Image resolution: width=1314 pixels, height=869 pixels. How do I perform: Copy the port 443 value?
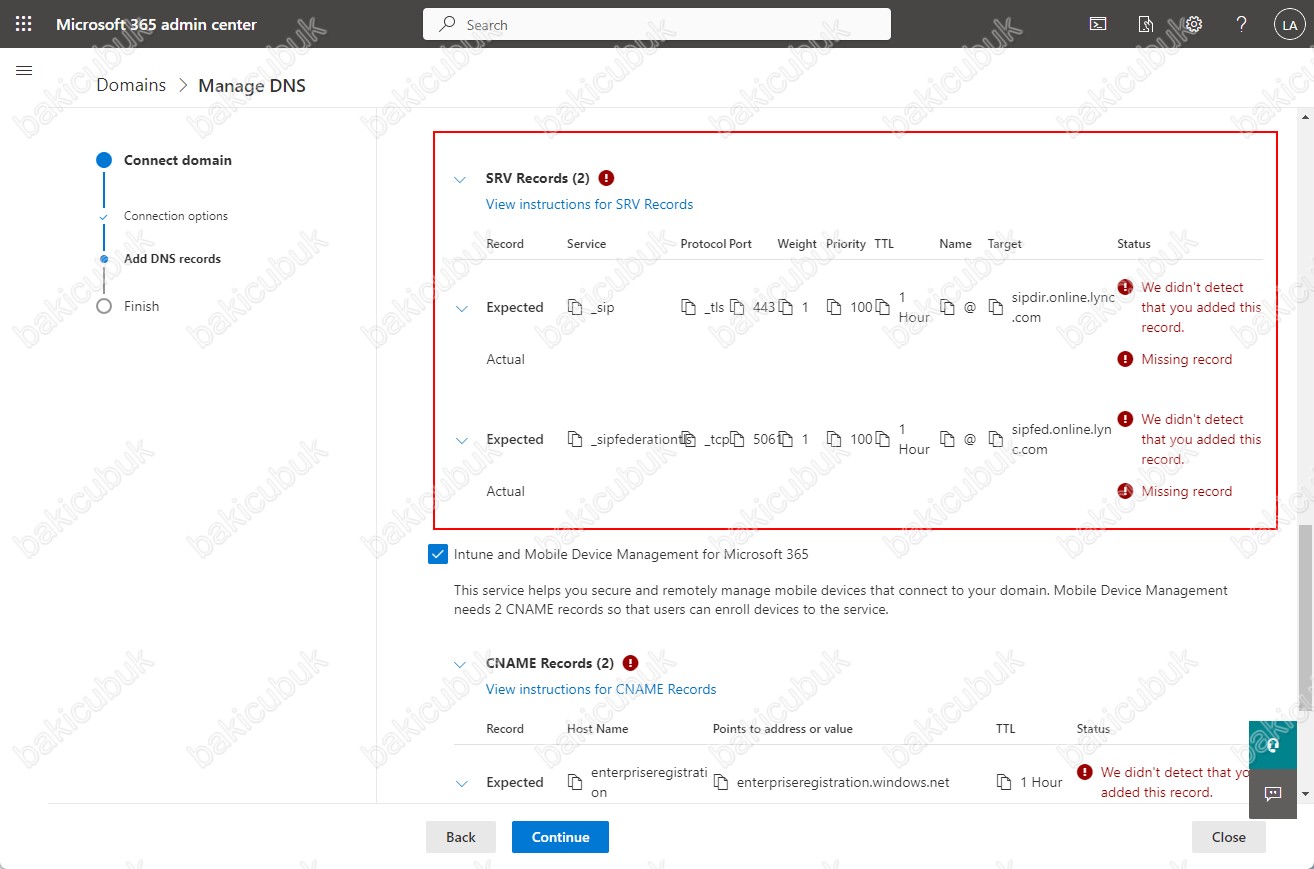(x=738, y=307)
